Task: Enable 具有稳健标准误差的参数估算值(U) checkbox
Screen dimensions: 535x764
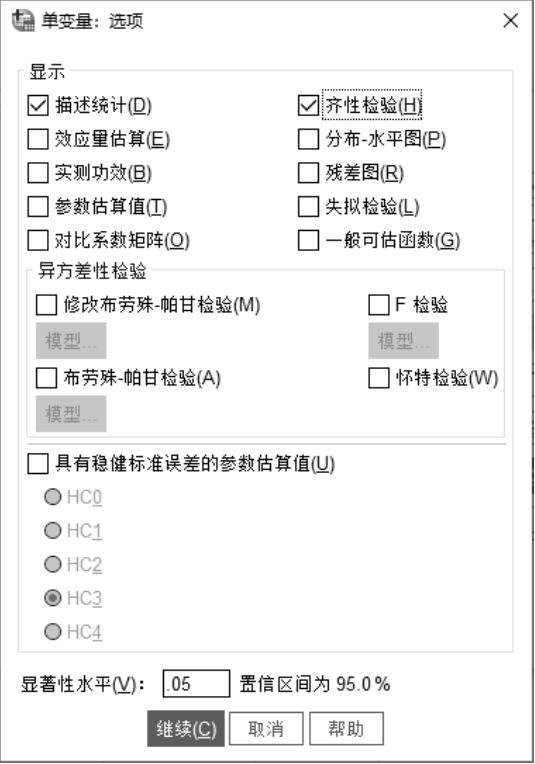Action: pyautogui.click(x=38, y=463)
